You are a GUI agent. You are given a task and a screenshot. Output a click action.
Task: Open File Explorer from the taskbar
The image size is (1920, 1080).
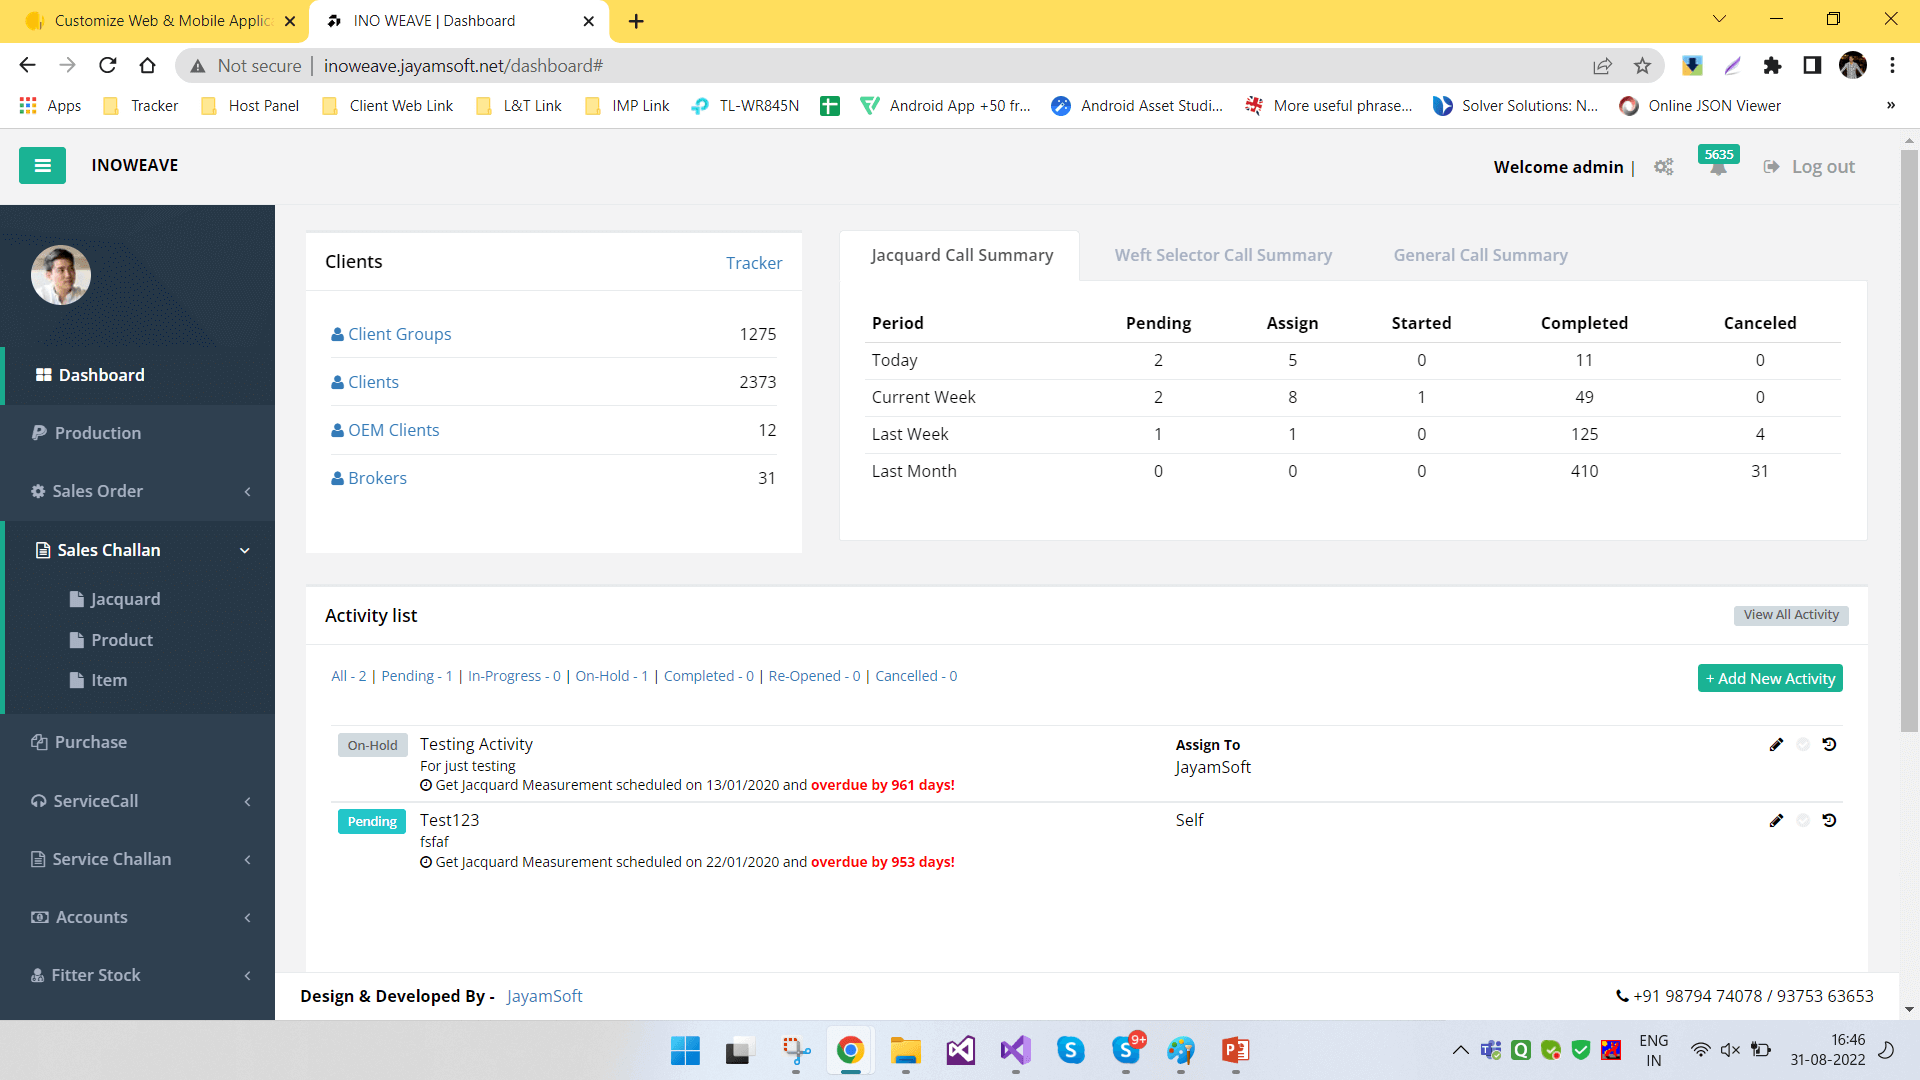(905, 1050)
